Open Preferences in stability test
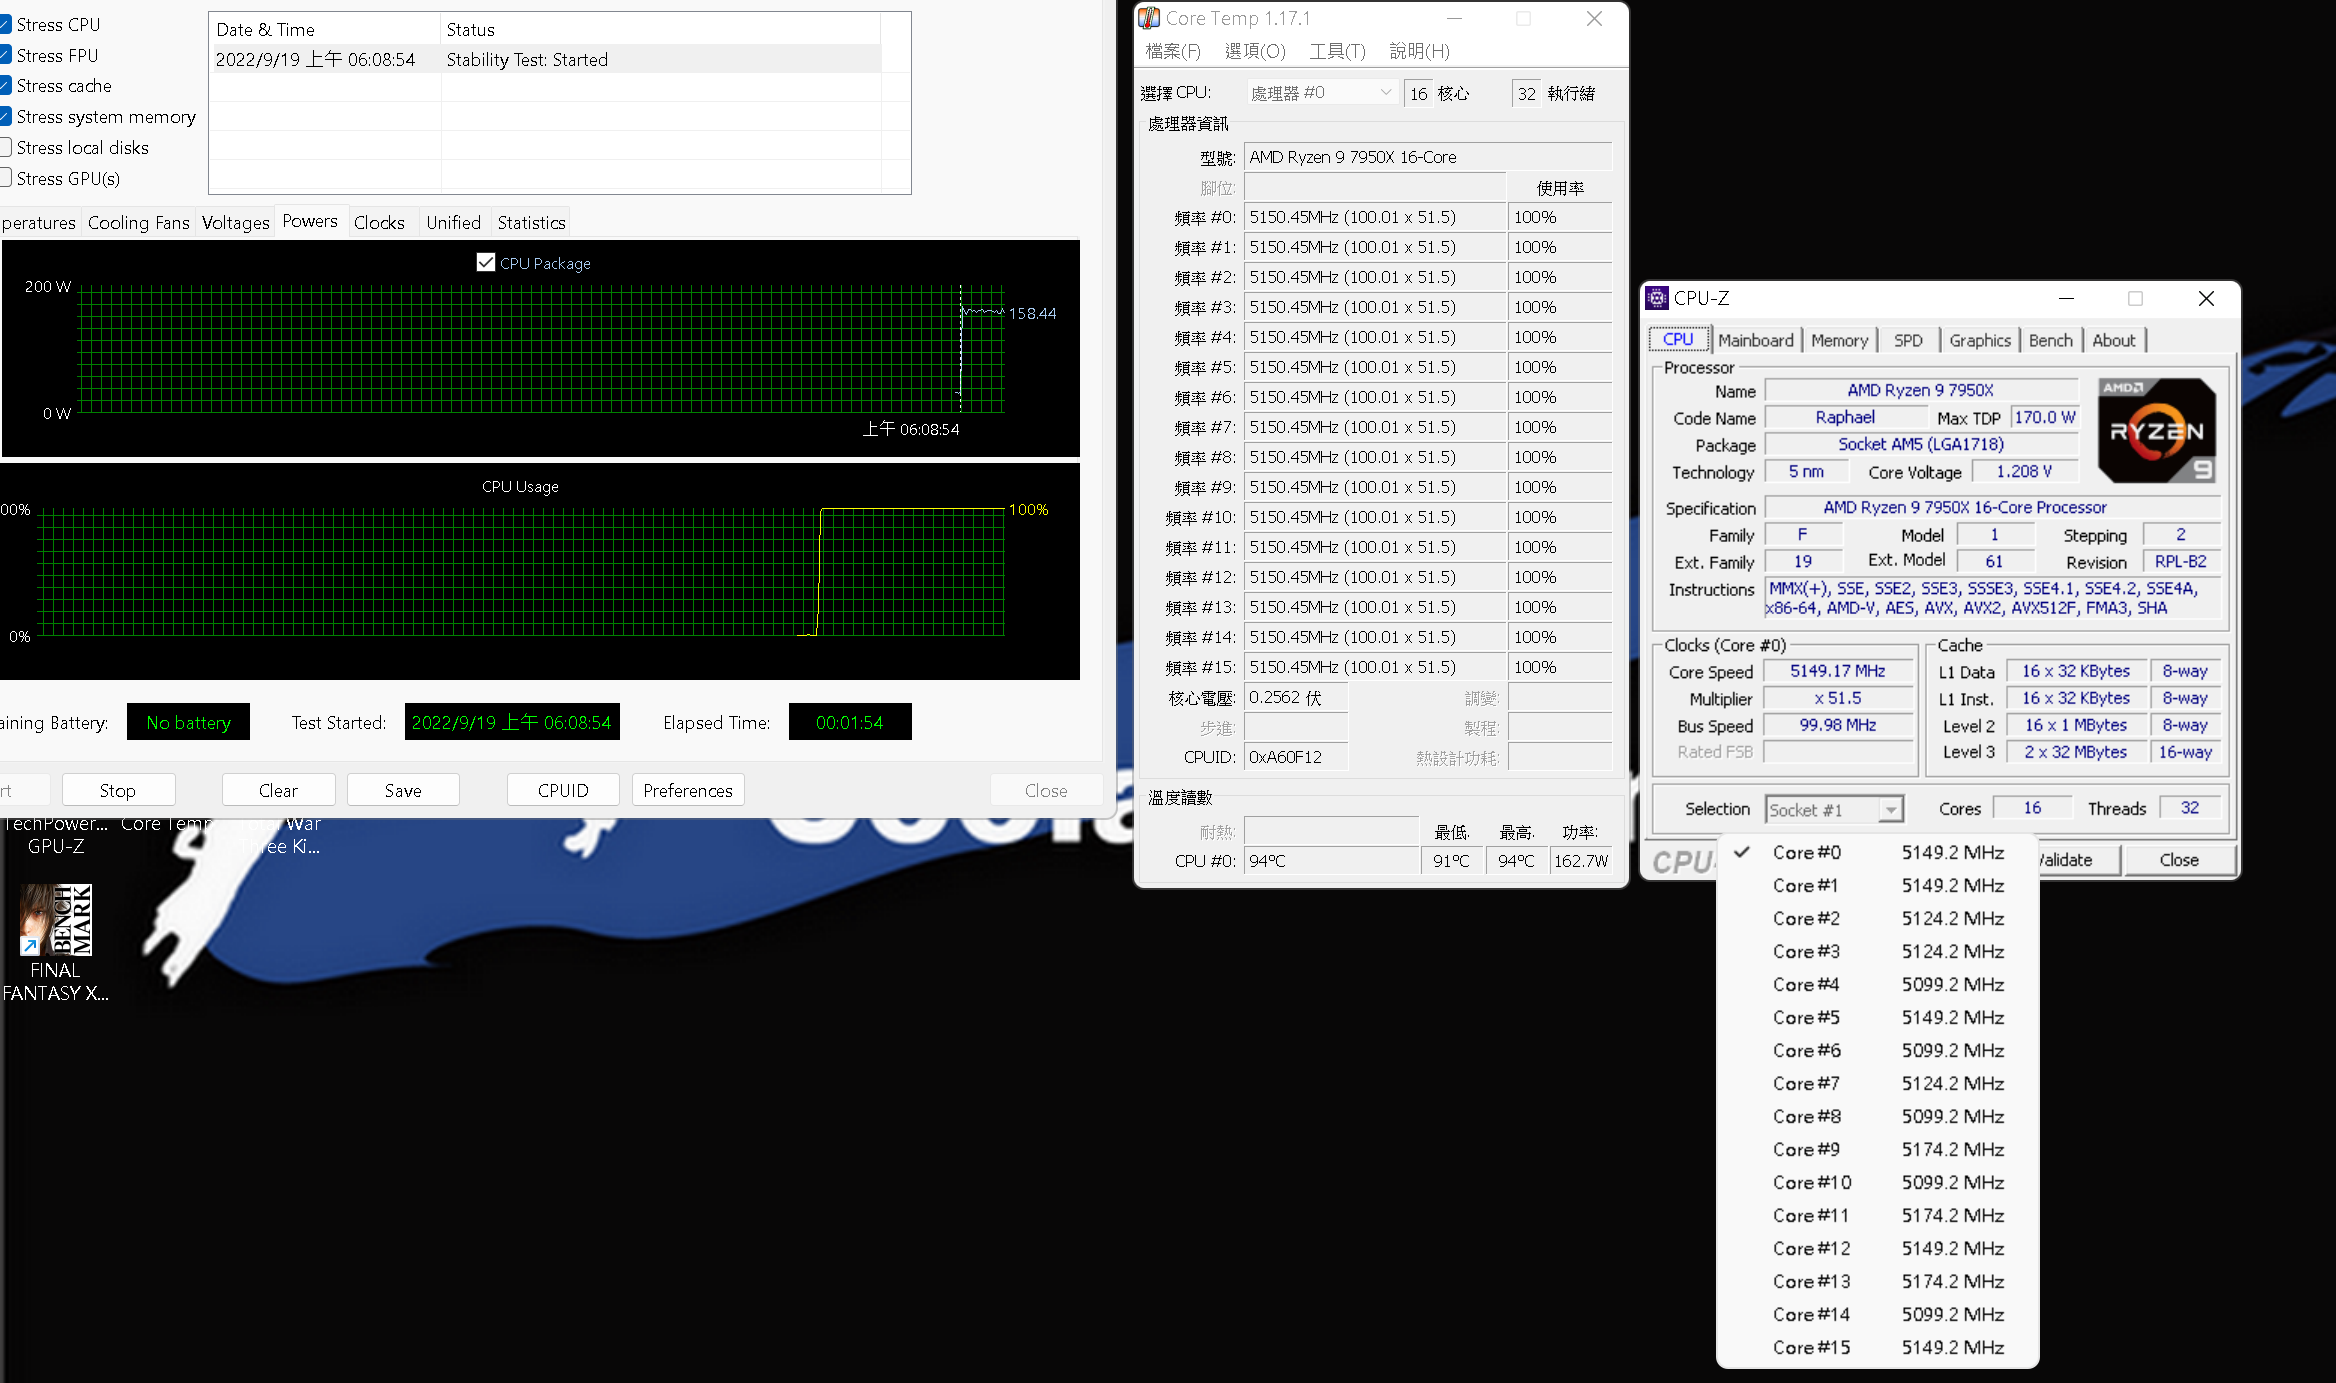The image size is (2336, 1383). [x=688, y=790]
